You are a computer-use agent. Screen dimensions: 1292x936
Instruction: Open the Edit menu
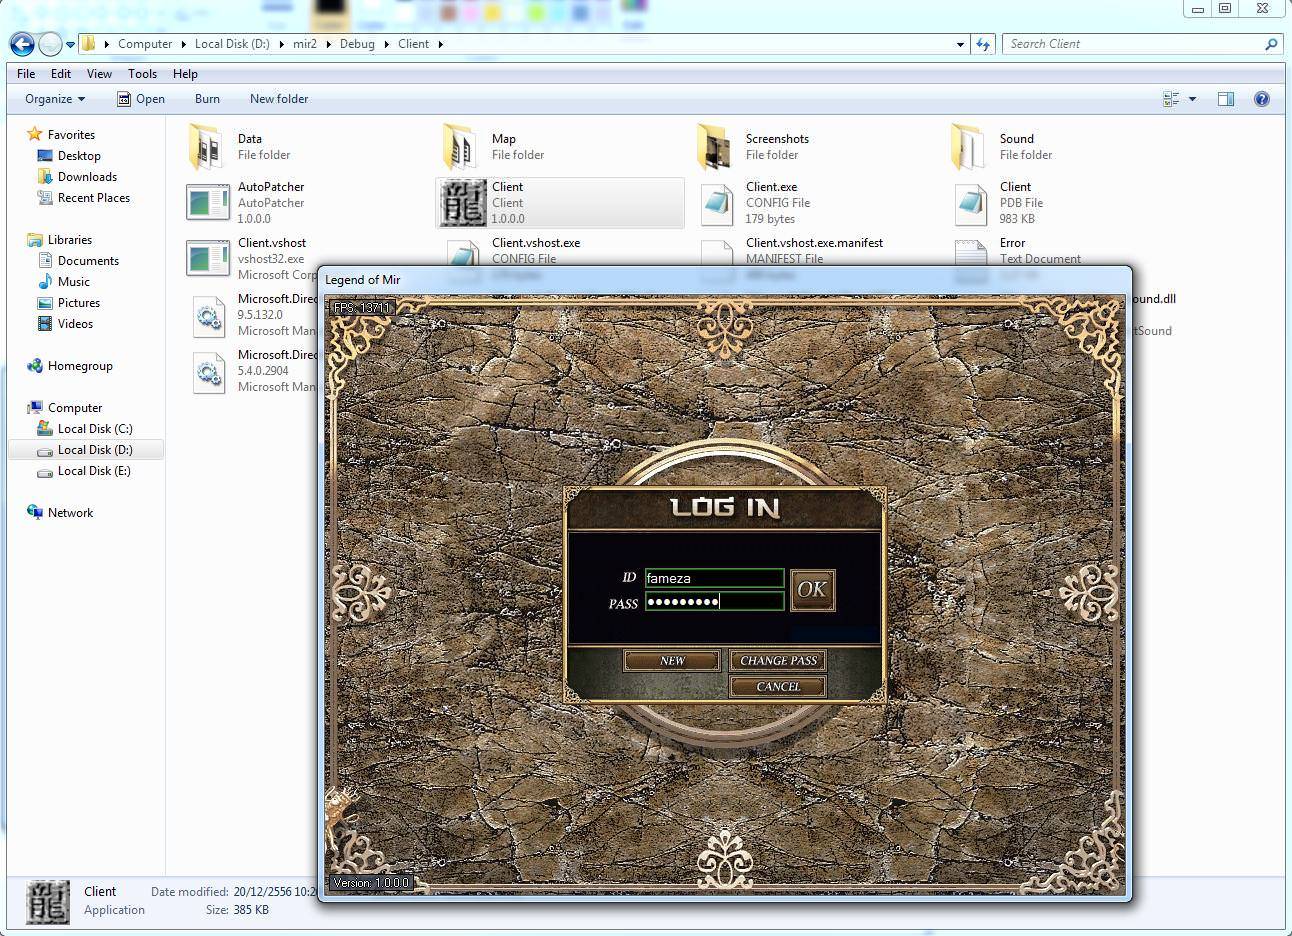(x=61, y=73)
